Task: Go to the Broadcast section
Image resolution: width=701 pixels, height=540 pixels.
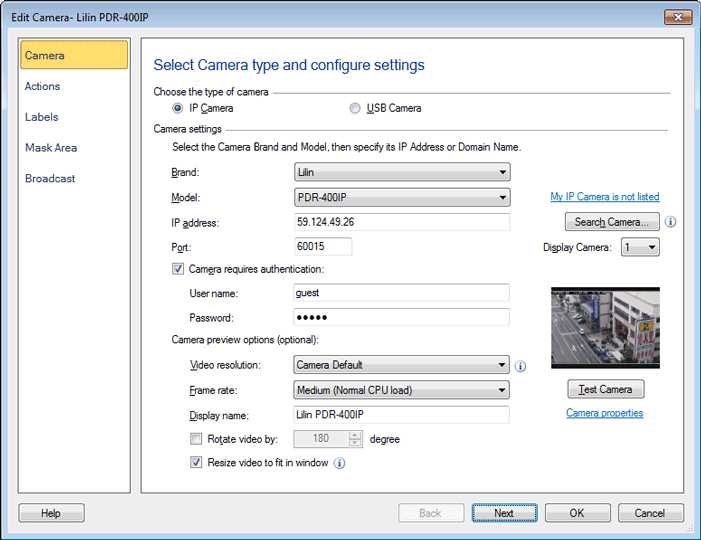Action: click(x=50, y=179)
